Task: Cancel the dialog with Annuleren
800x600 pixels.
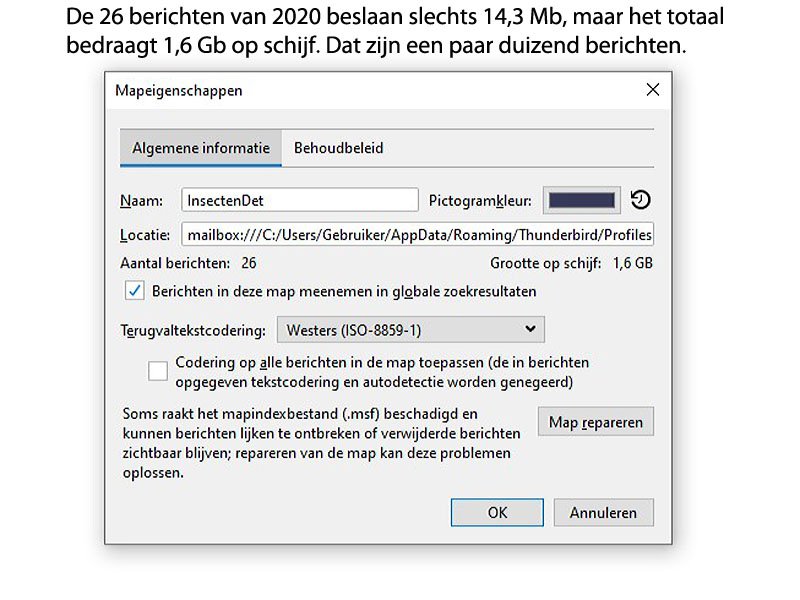Action: pyautogui.click(x=603, y=512)
